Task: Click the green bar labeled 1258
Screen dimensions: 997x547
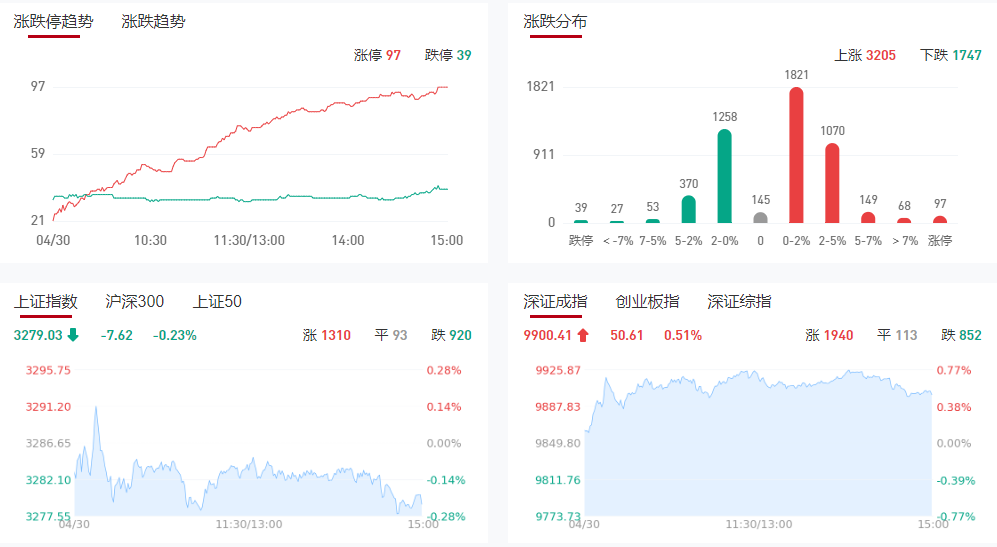Action: pyautogui.click(x=724, y=176)
